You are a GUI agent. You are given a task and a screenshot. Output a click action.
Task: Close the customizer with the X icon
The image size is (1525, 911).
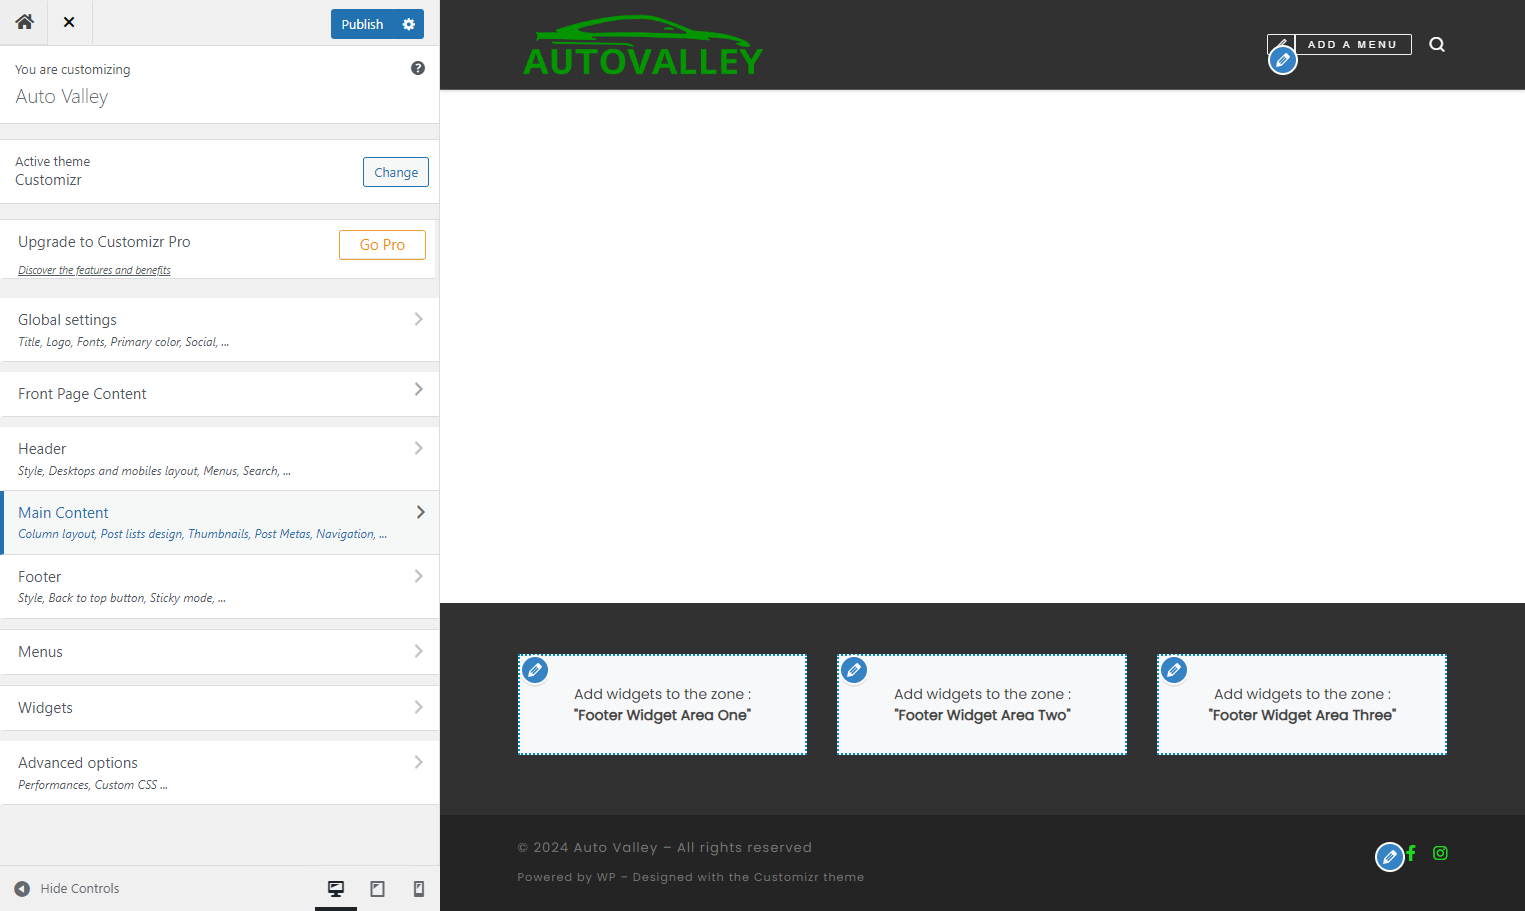click(69, 22)
